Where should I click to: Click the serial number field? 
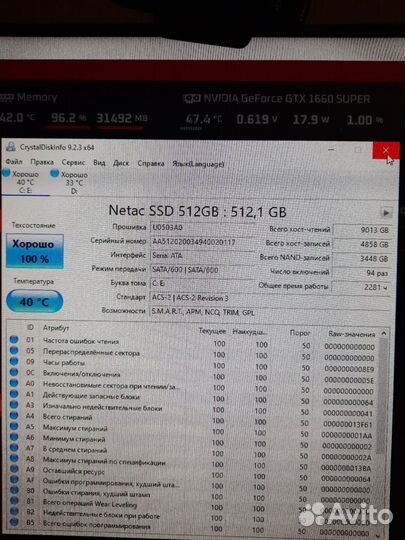[201, 242]
